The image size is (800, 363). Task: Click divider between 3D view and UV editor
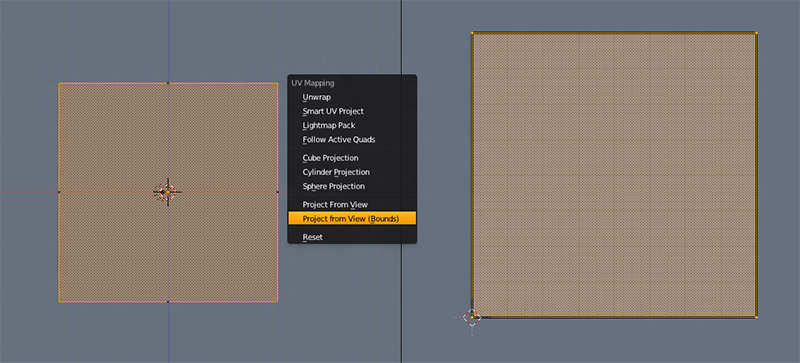point(402,181)
